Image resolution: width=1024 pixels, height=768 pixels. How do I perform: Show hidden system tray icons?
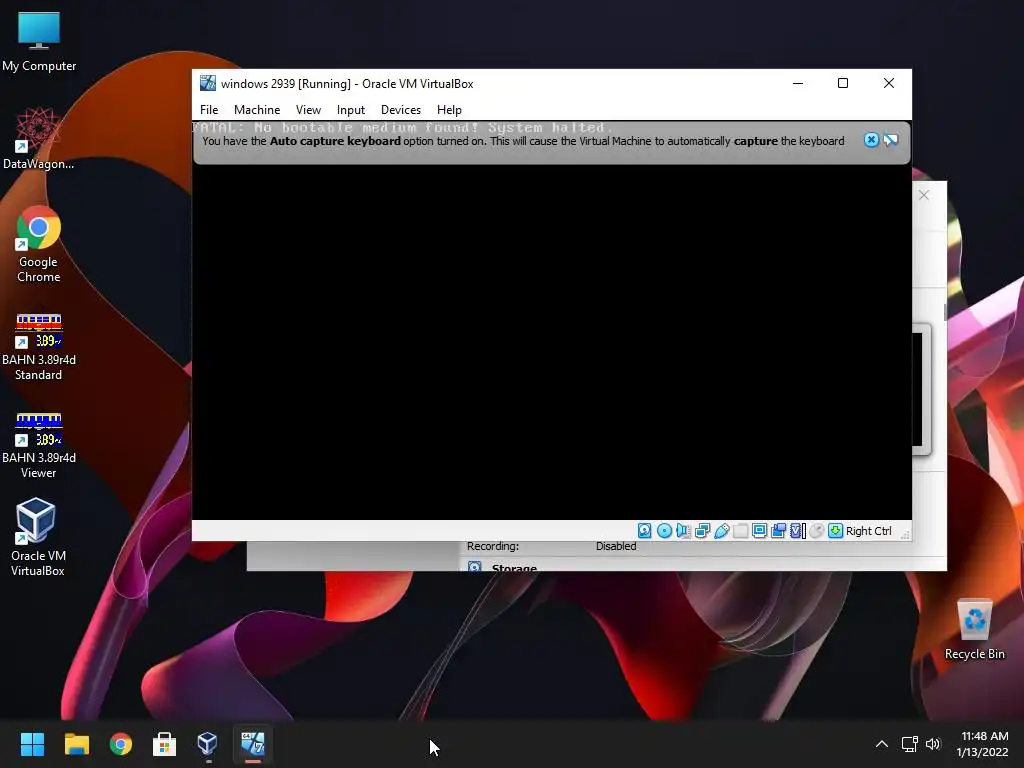pos(882,744)
